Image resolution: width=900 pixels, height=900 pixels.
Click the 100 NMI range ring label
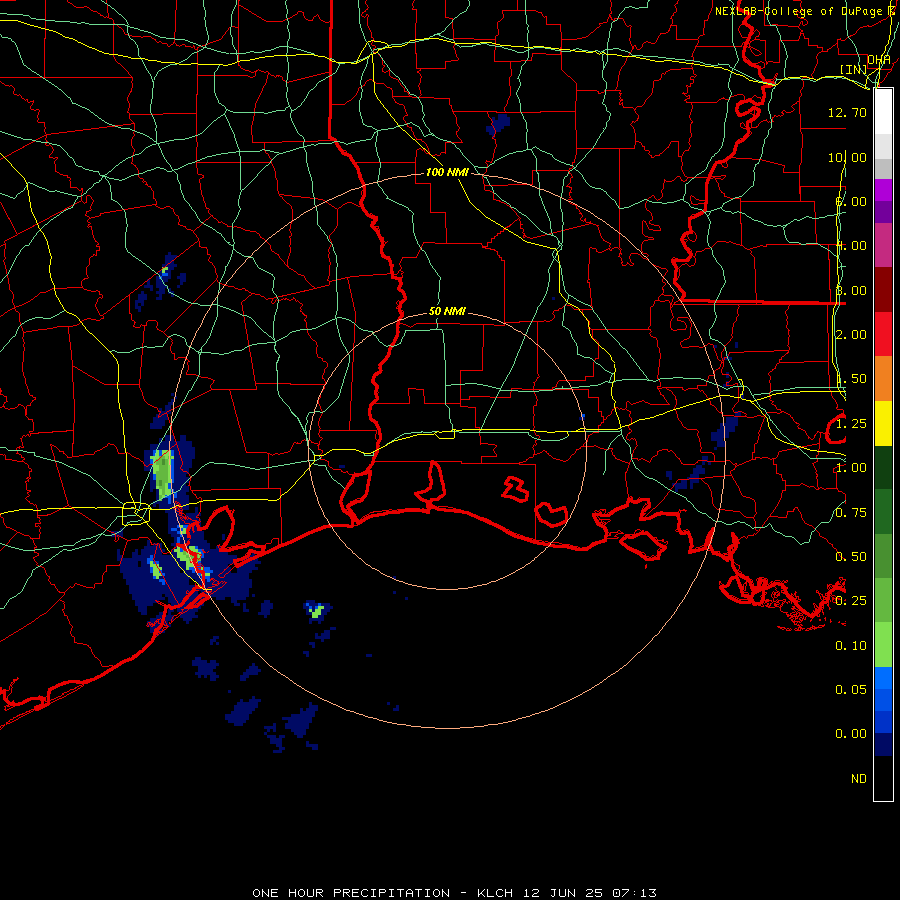click(x=447, y=172)
